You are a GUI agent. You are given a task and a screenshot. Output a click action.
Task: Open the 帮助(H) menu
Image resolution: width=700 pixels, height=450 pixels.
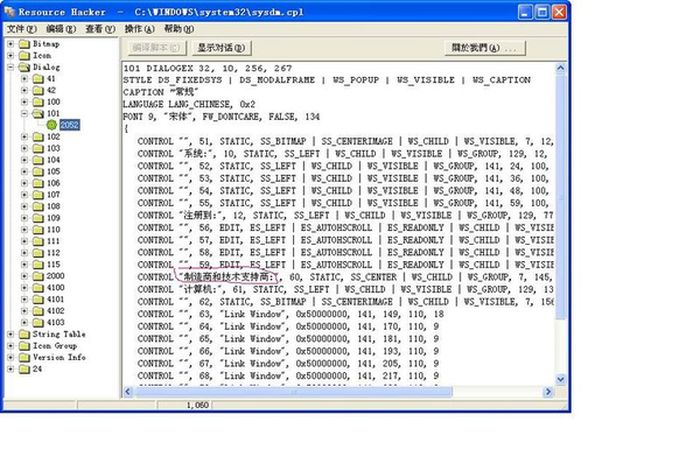coord(179,29)
